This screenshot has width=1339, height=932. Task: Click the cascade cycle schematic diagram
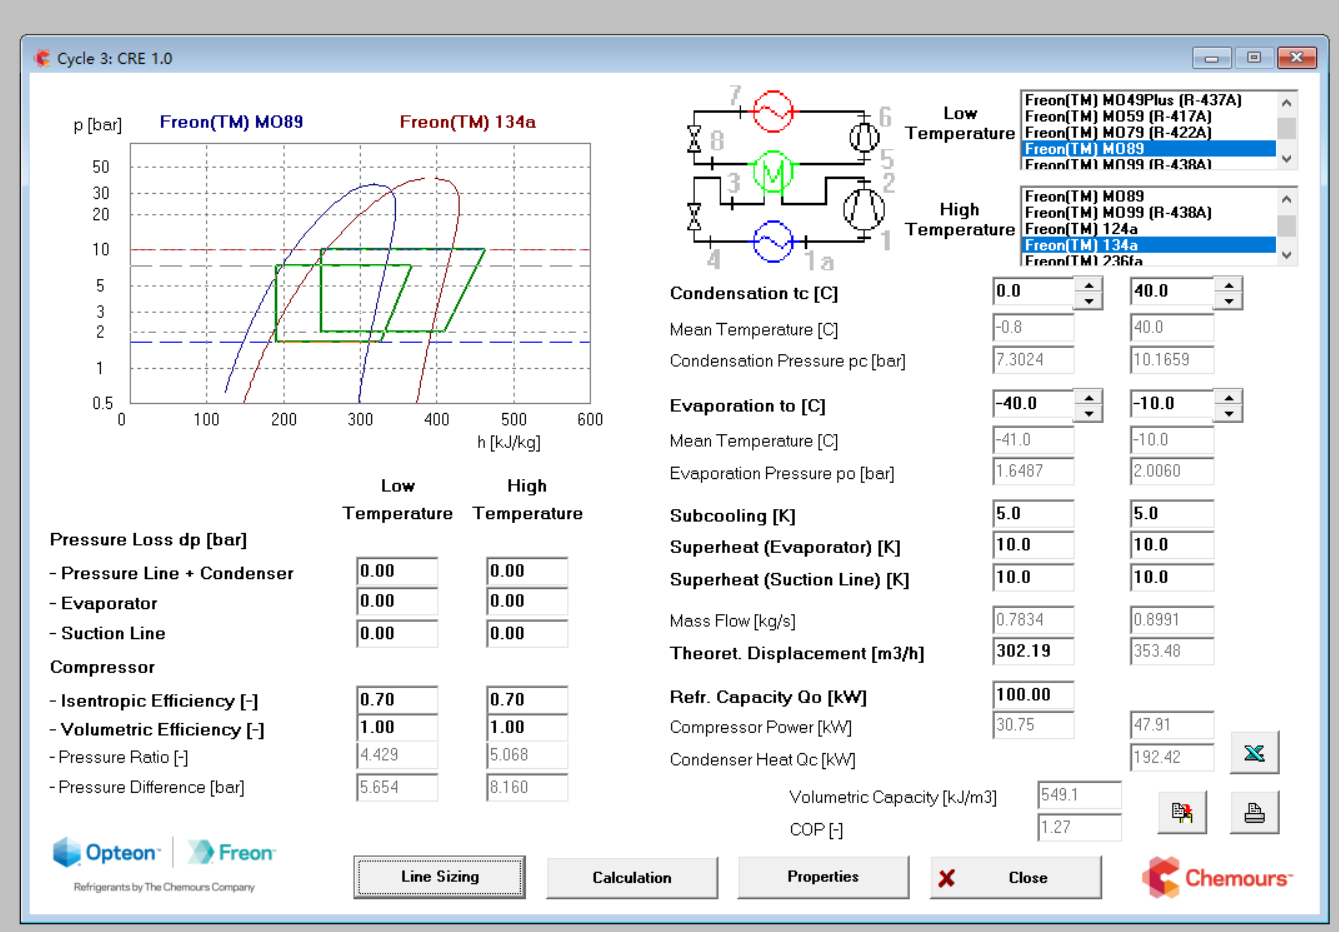coord(790,180)
